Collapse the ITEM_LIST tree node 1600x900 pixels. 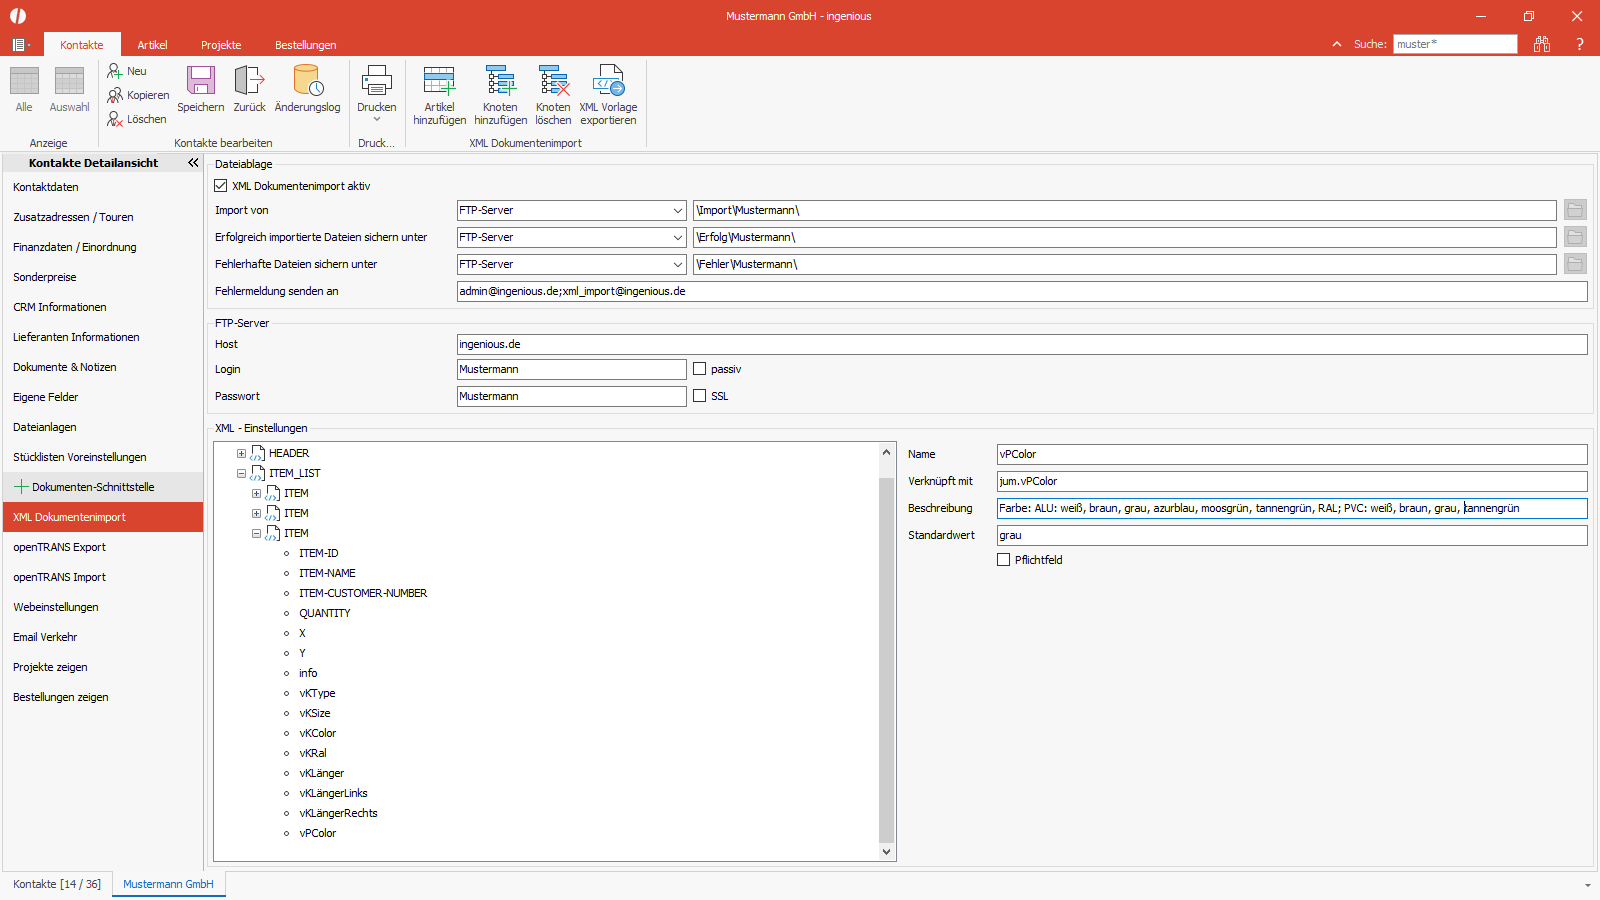click(x=241, y=473)
